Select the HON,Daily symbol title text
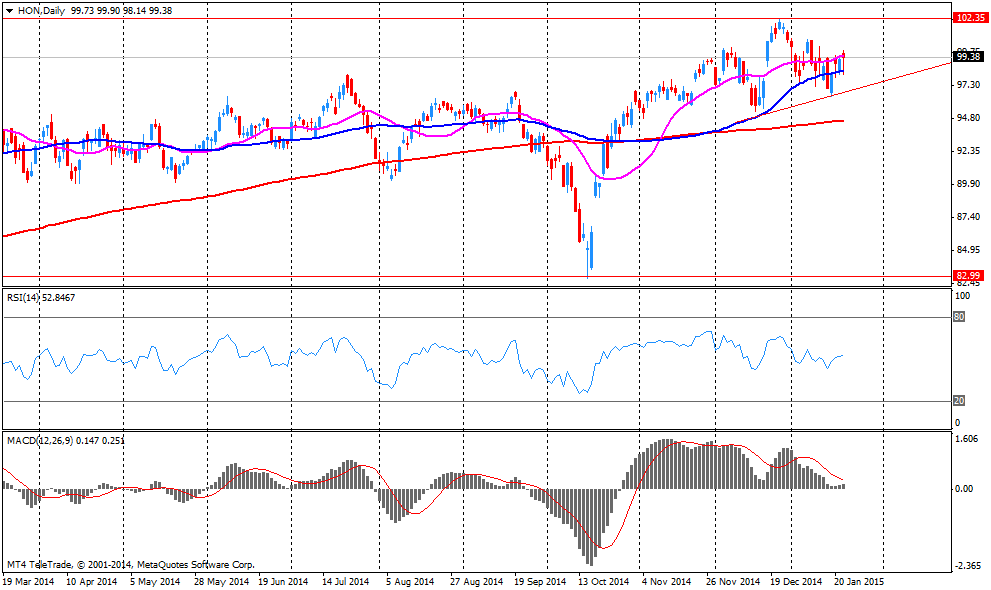This screenshot has height=590, width=991. point(41,11)
